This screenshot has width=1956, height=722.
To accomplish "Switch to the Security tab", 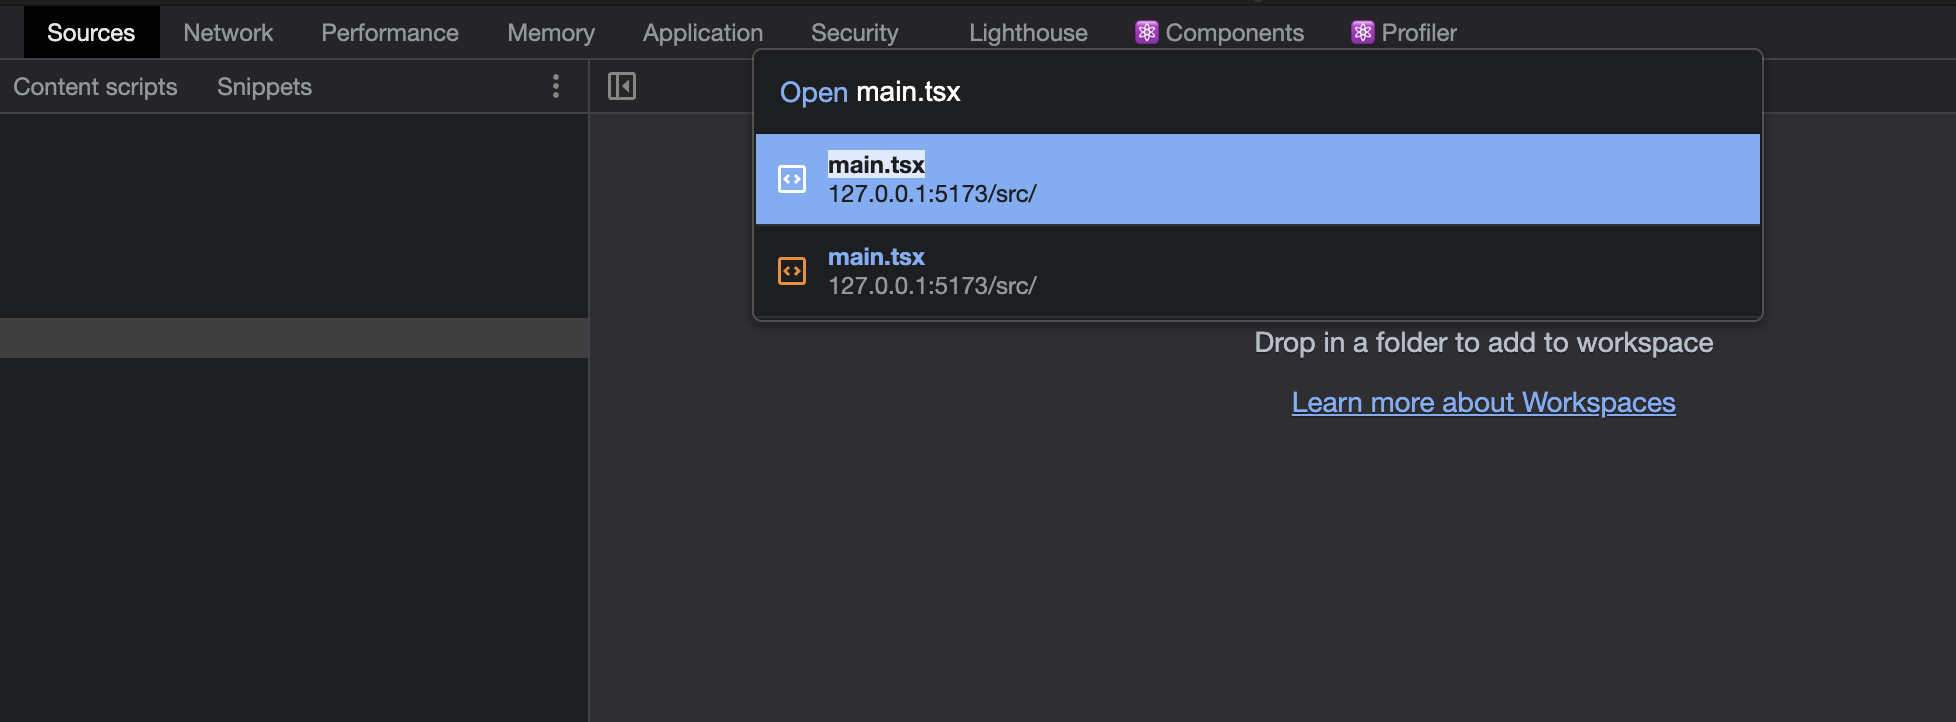I will (855, 32).
